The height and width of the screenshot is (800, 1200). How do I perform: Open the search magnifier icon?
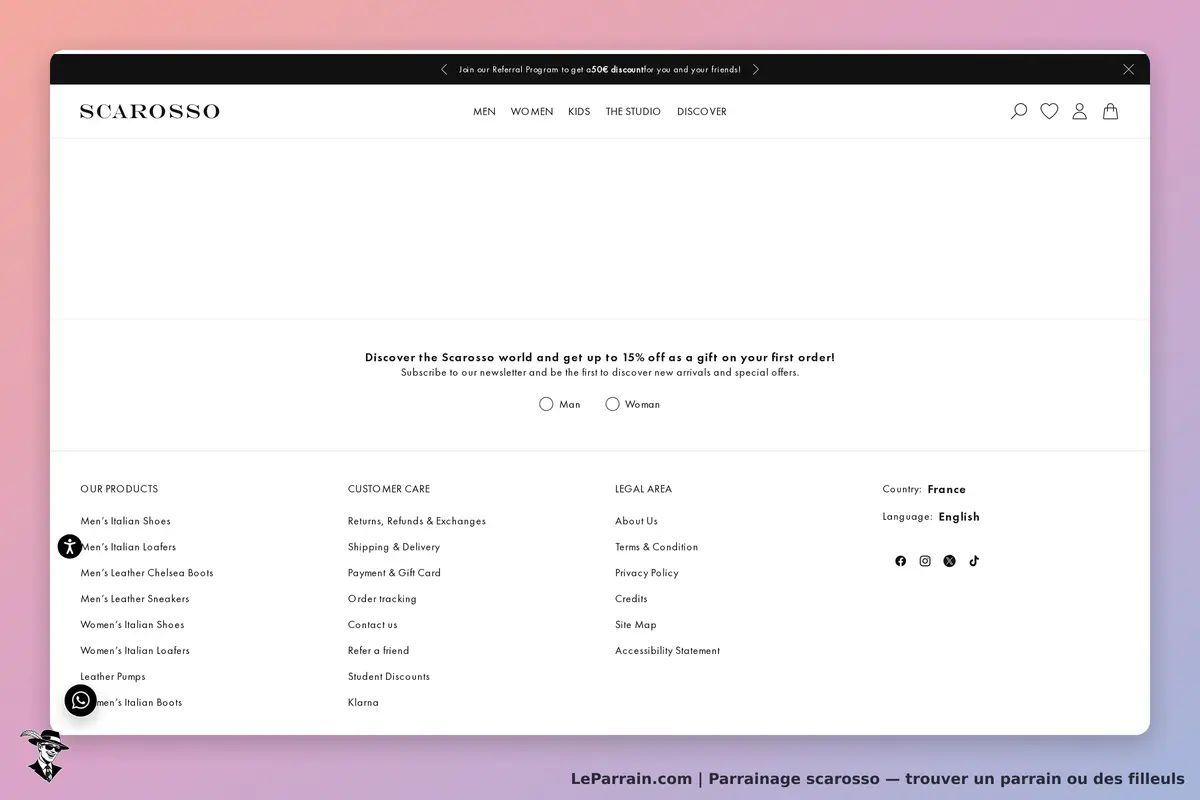click(1019, 111)
